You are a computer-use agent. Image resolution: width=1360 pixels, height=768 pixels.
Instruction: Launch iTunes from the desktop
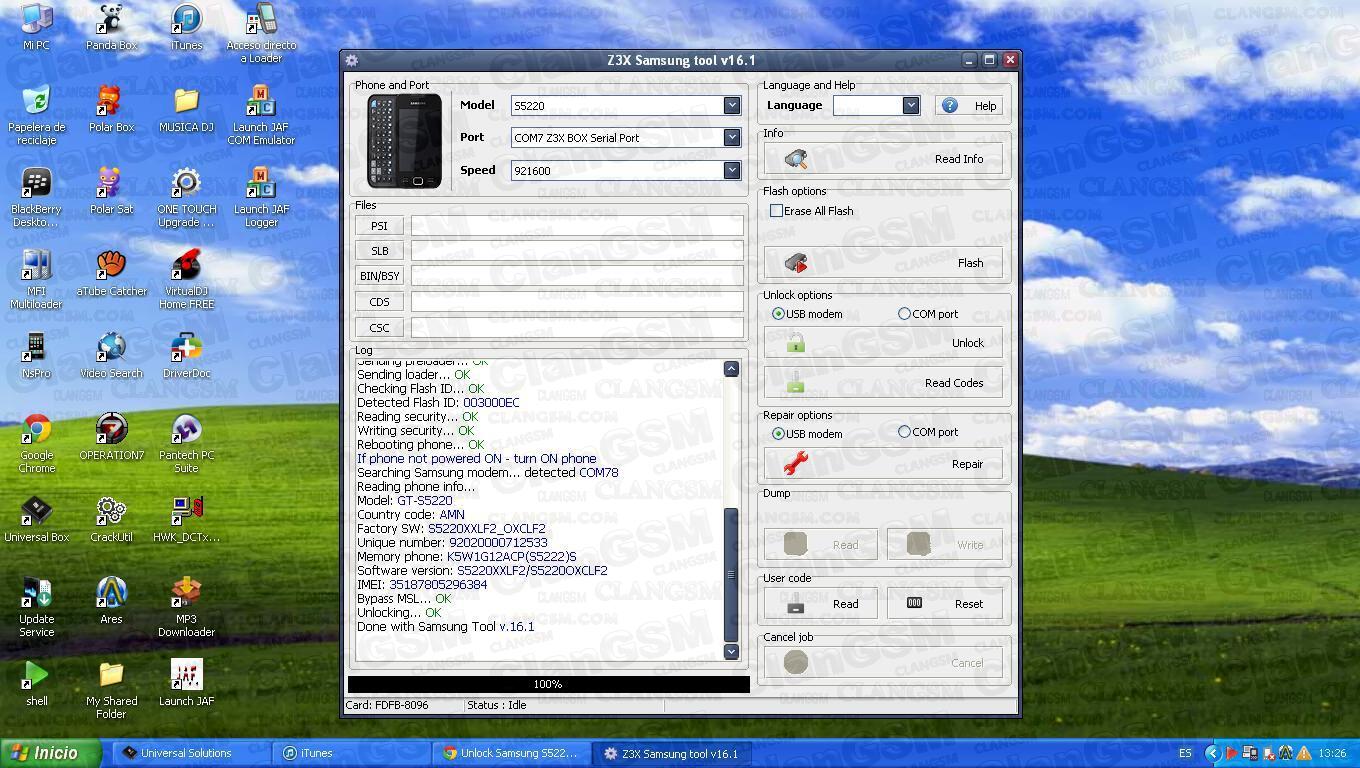pos(186,27)
